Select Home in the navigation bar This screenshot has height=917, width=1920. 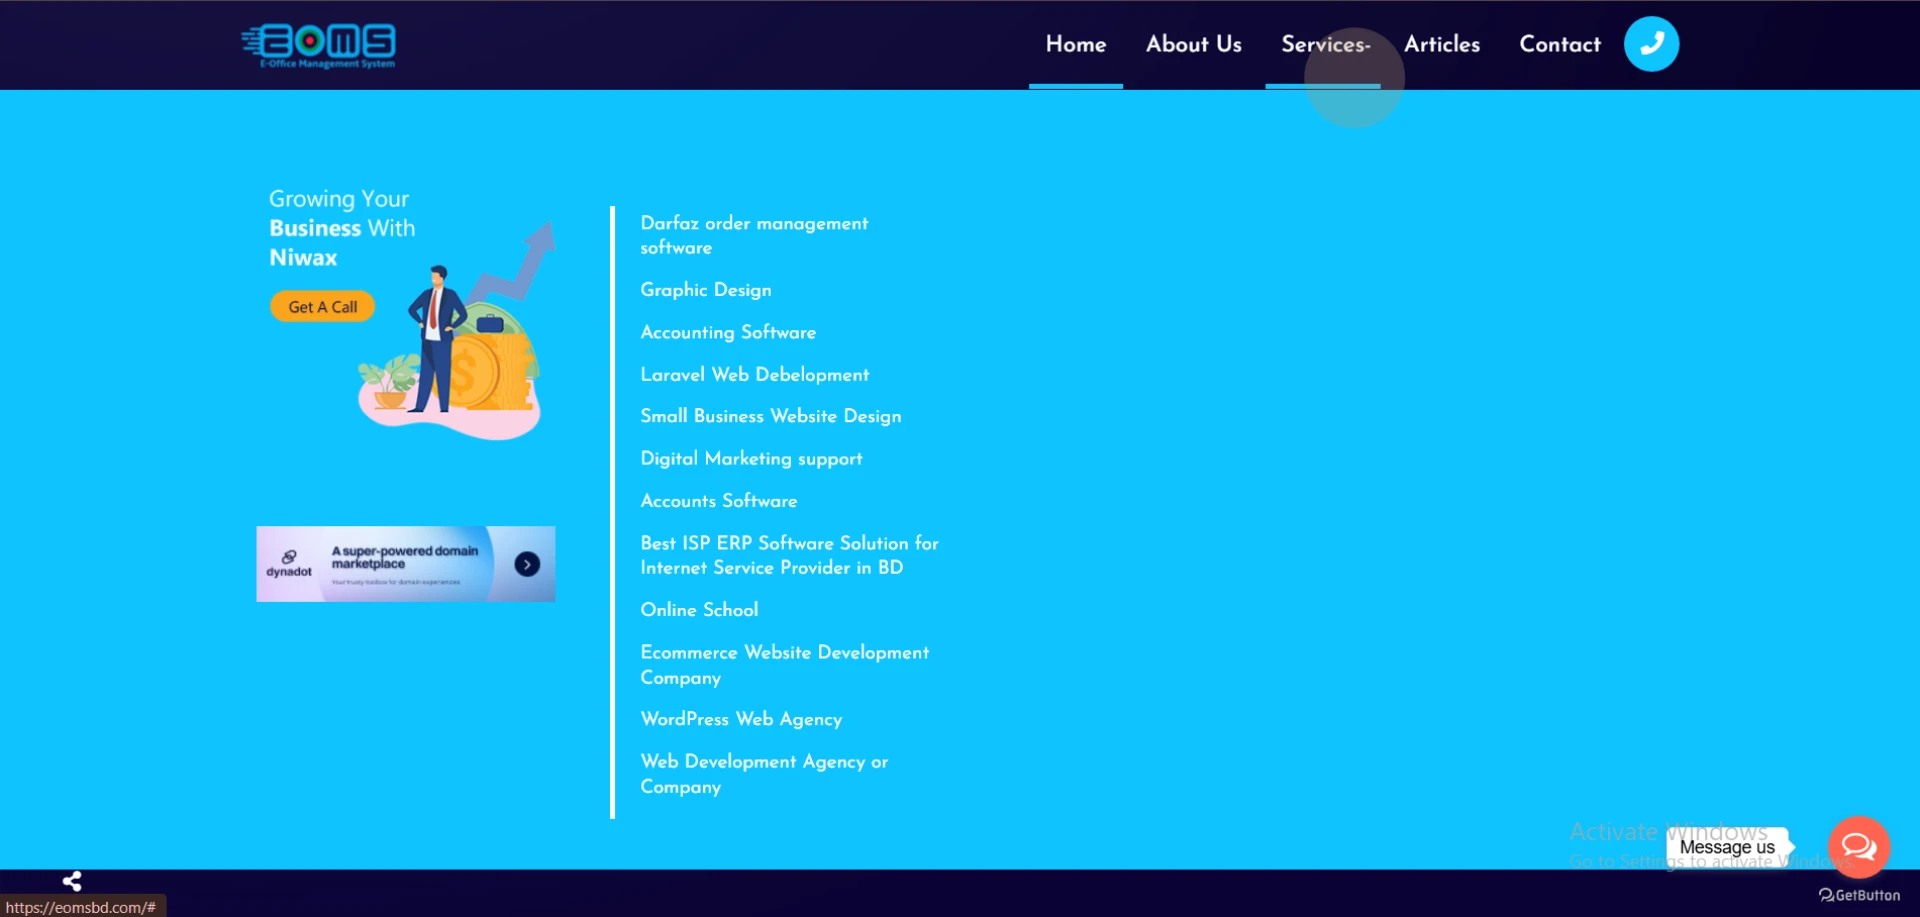1075,44
